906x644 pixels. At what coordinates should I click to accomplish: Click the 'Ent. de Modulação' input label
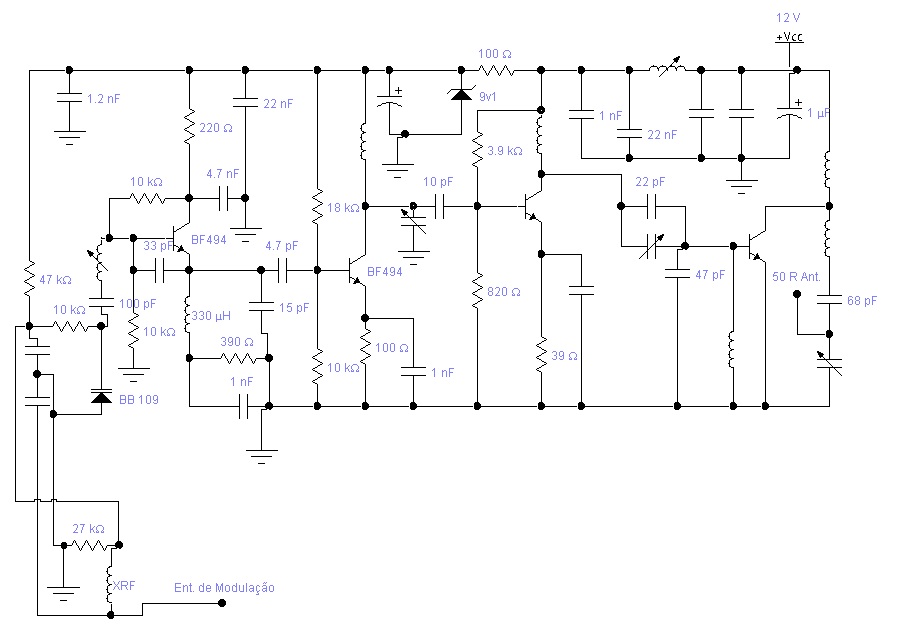pos(224,588)
